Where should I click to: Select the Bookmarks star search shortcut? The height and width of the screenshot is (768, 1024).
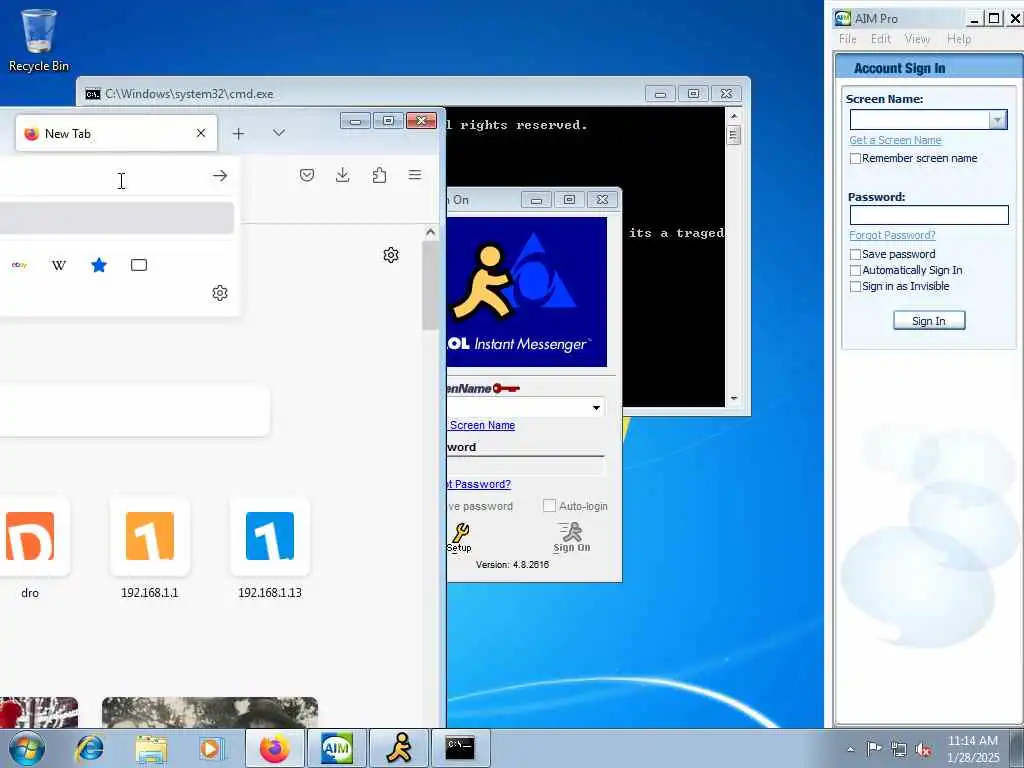click(99, 265)
